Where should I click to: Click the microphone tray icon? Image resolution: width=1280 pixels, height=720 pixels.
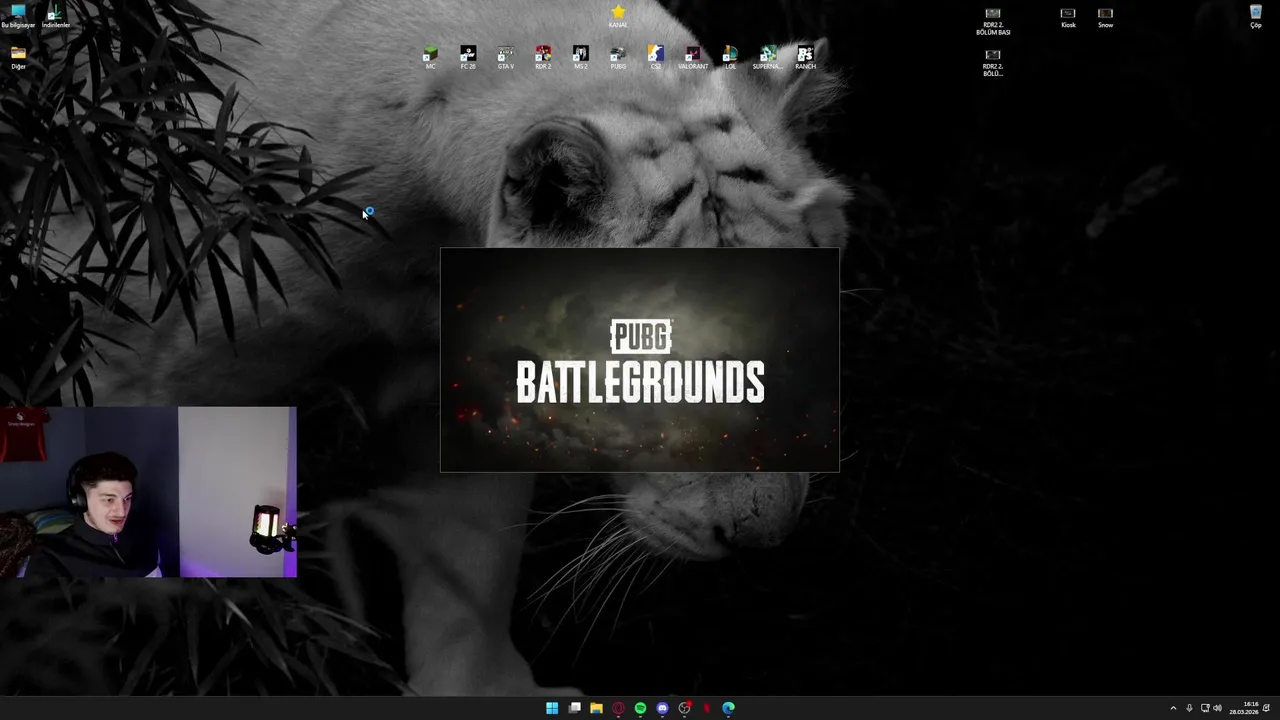1189,708
